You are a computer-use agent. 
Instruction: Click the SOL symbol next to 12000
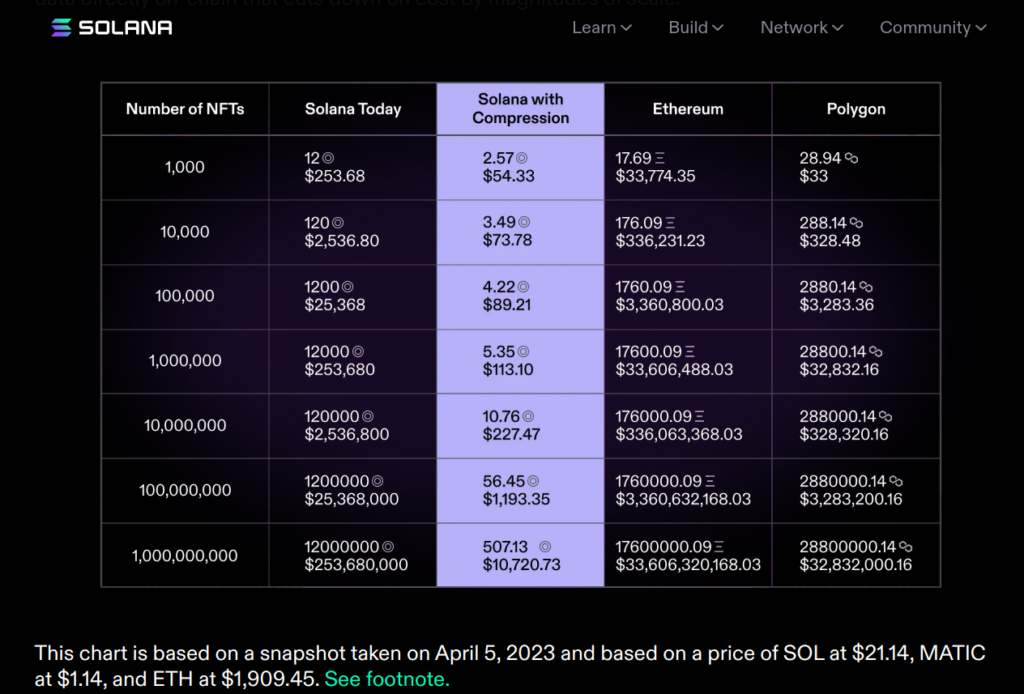coord(358,351)
